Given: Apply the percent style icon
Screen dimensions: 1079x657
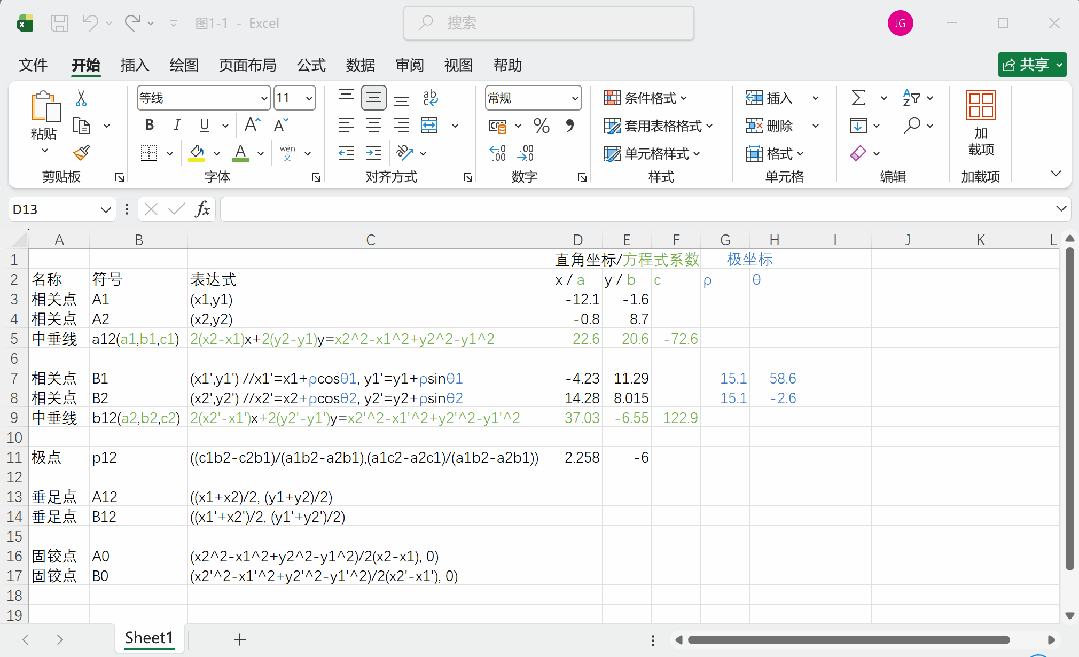Looking at the screenshot, I should click(x=542, y=126).
